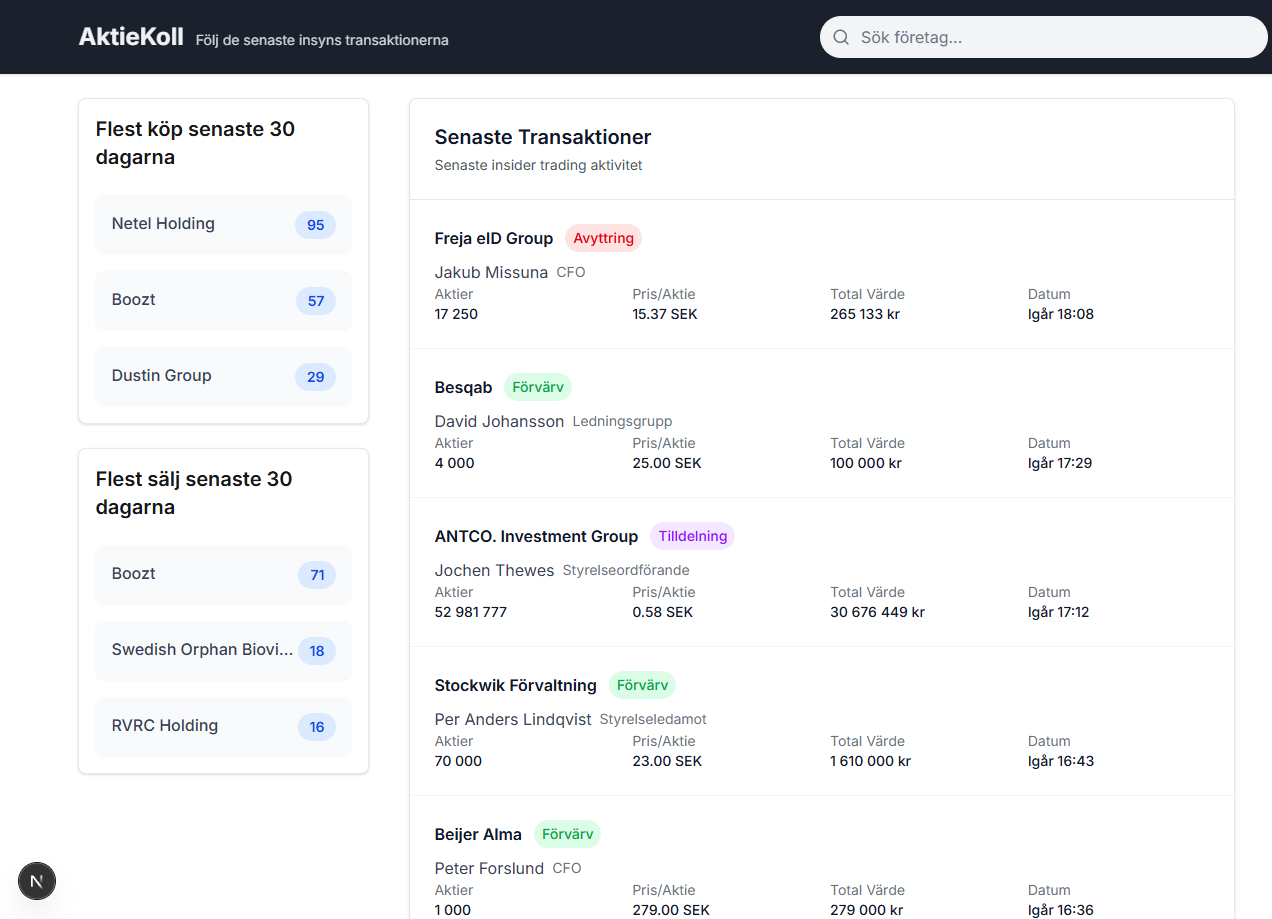The image size is (1272, 919).
Task: Open the Next.js dev tools badge
Action: [37, 881]
